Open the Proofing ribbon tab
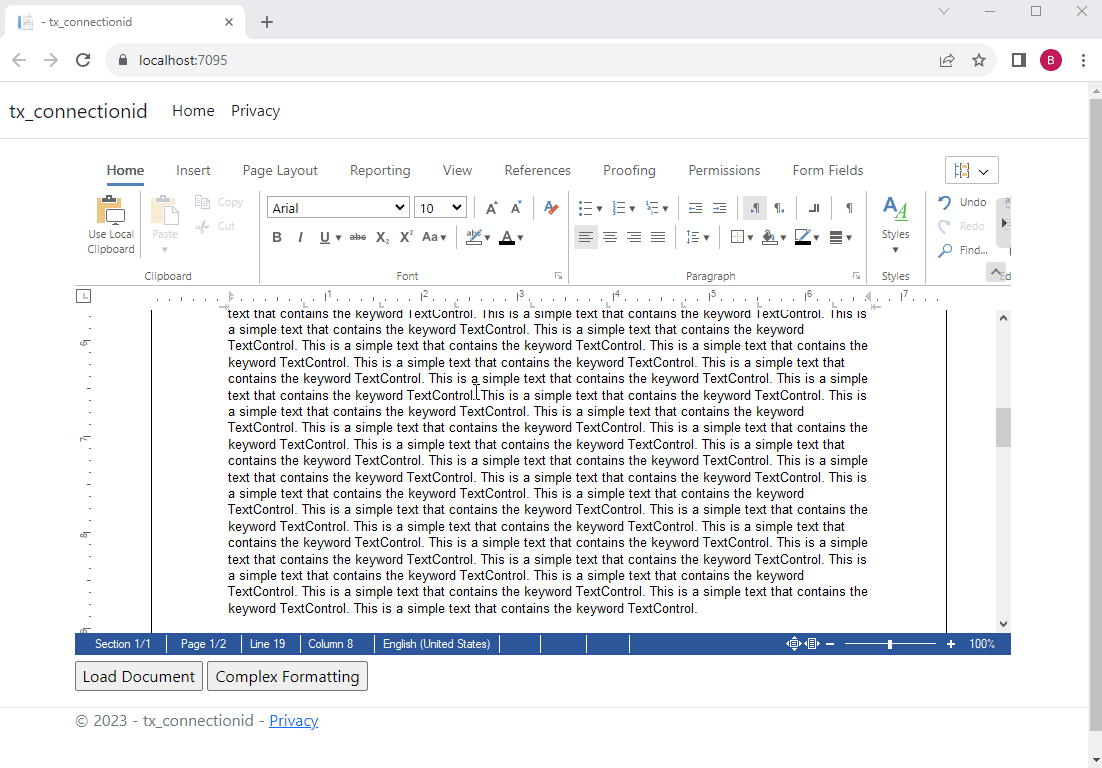The image size is (1102, 768). point(629,170)
